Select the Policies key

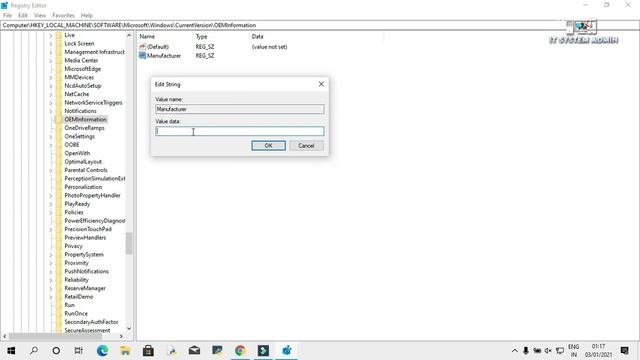click(74, 212)
